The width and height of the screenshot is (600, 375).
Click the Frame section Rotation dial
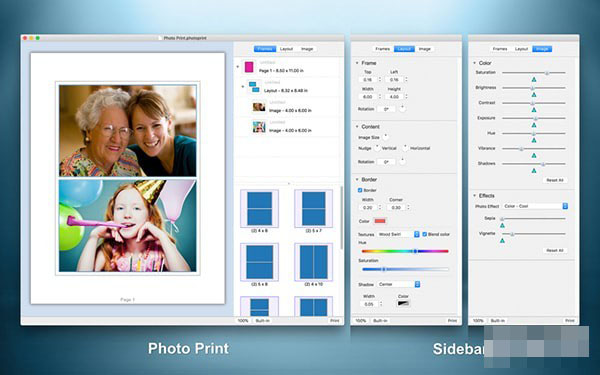coord(402,108)
